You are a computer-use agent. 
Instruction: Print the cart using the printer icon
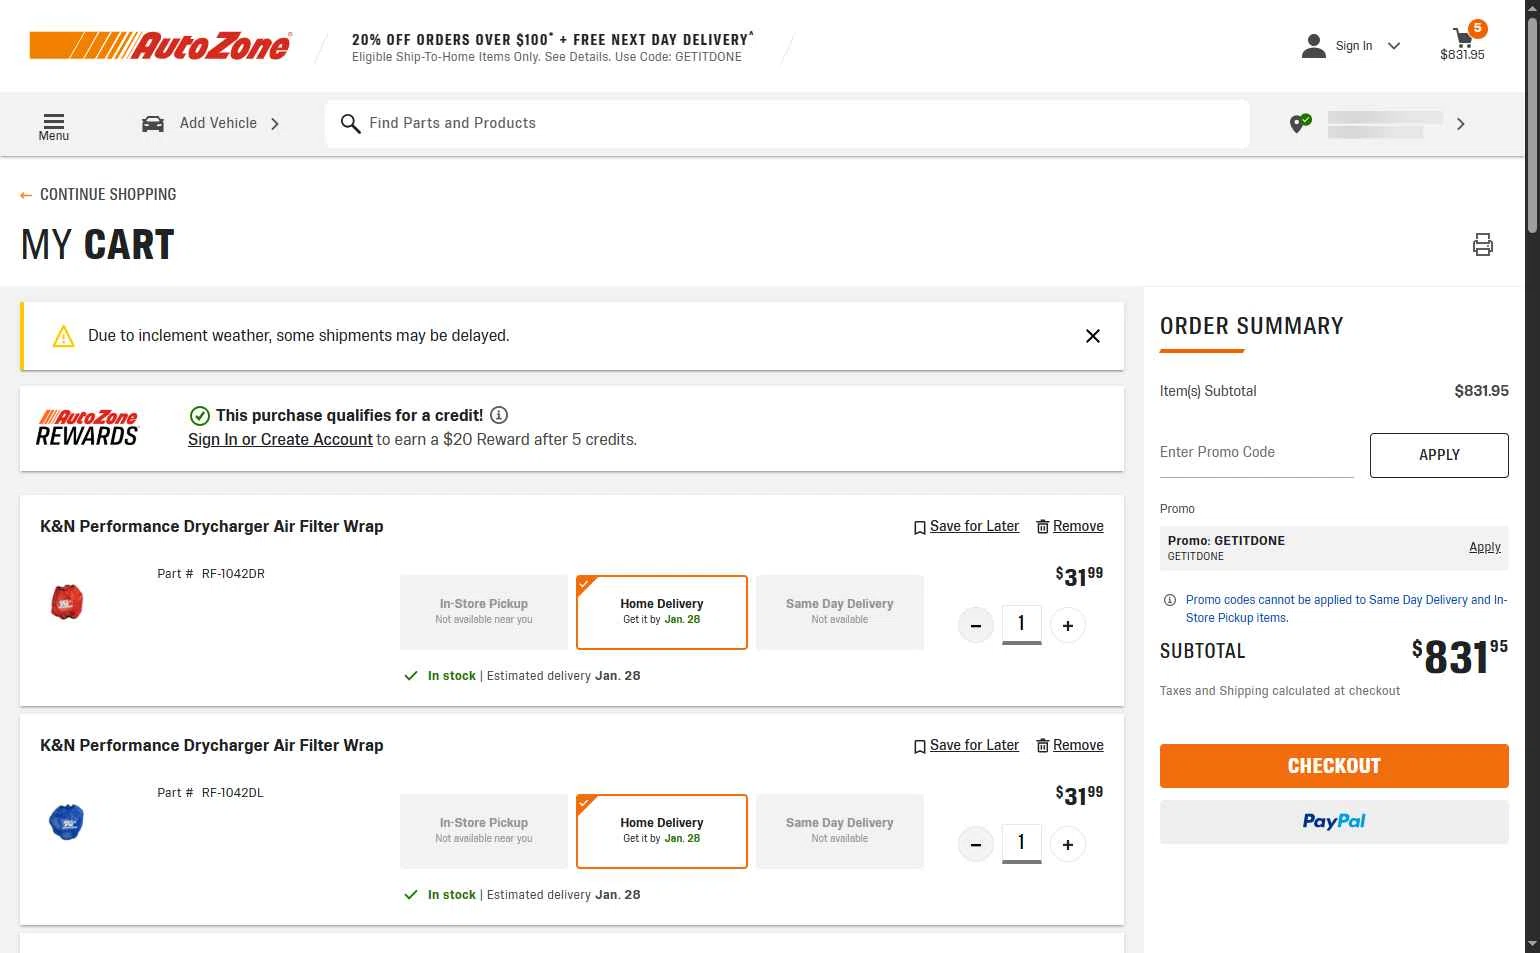point(1482,245)
